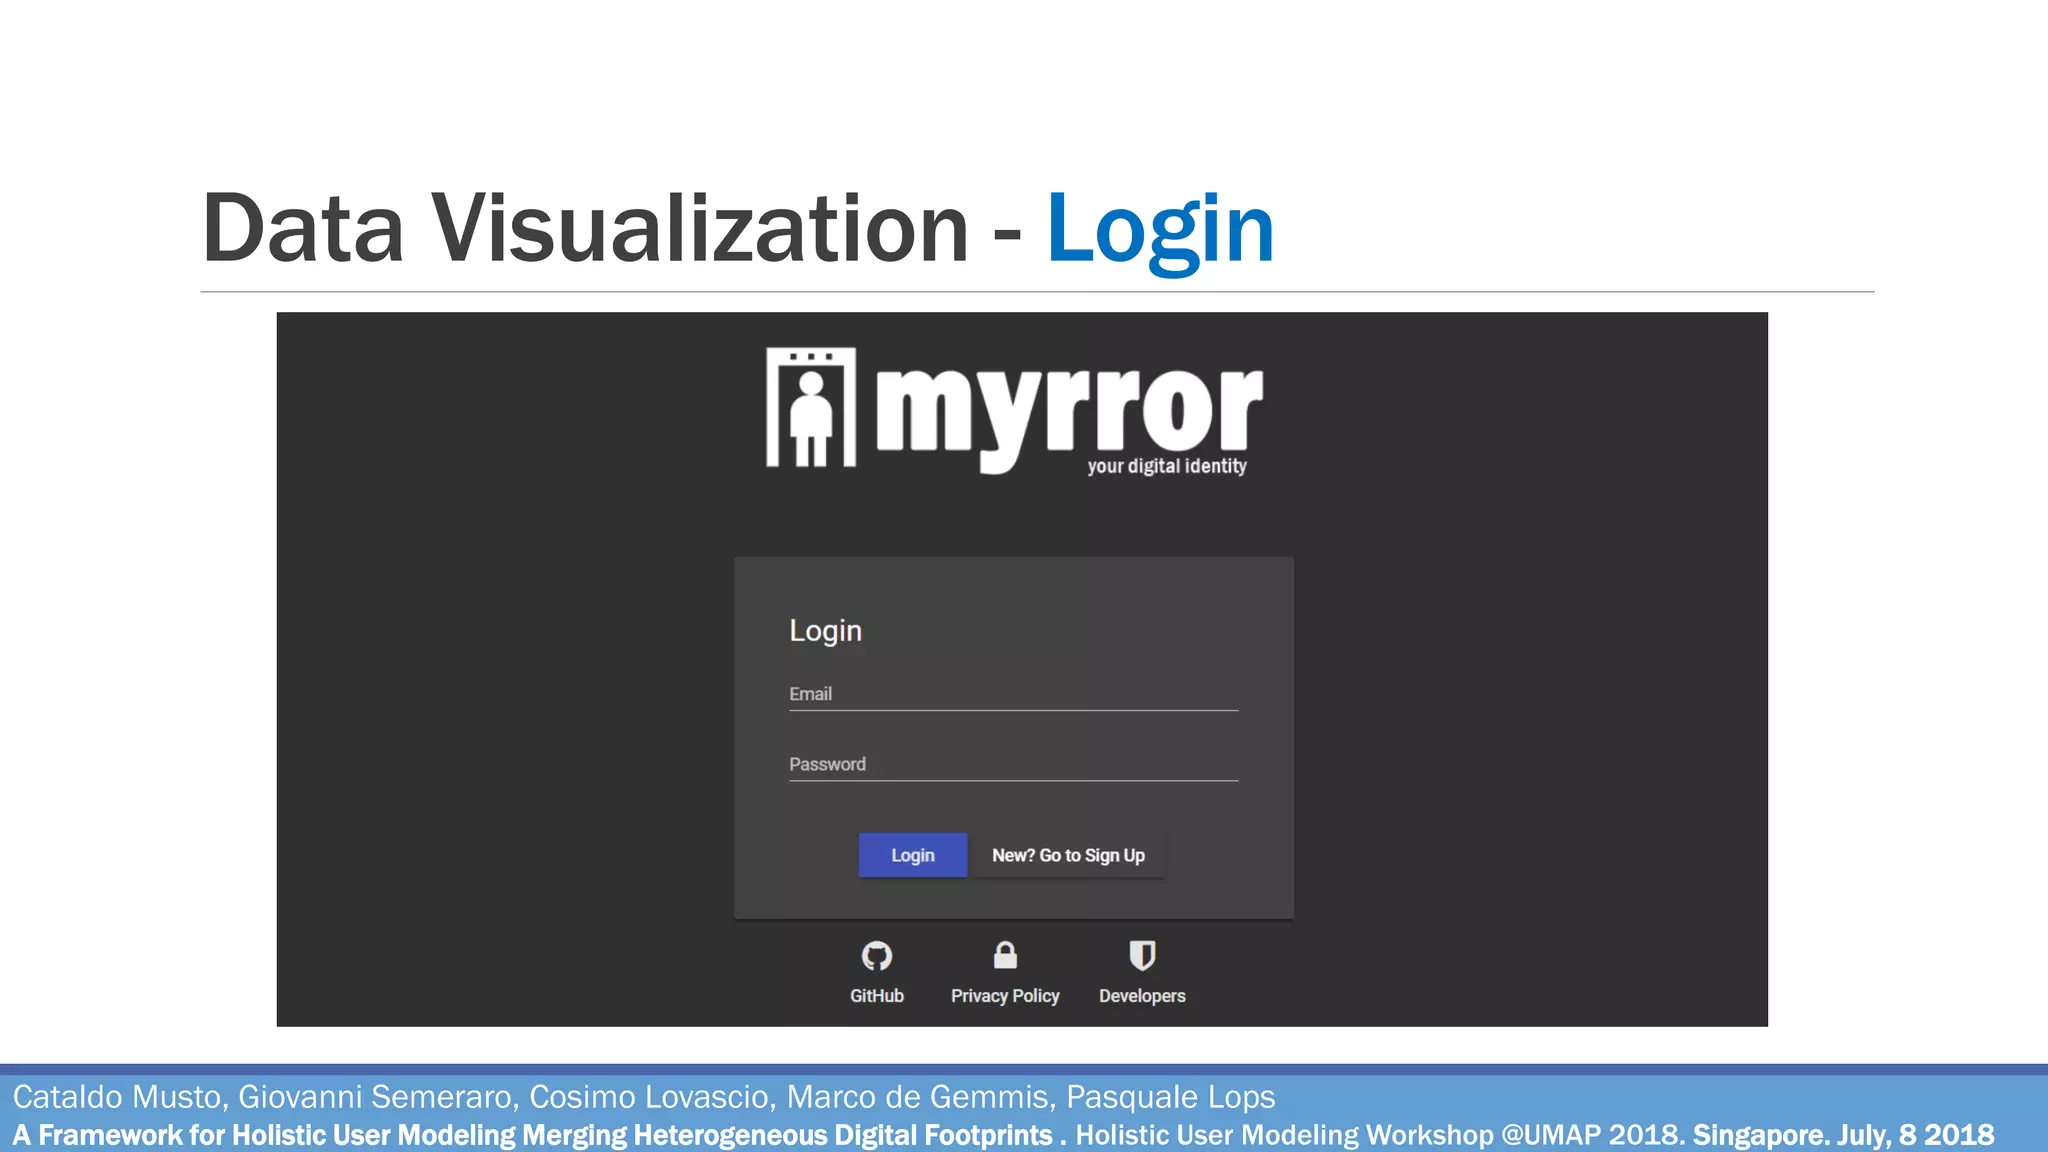2048x1152 pixels.
Task: Open the New? Go to Sign Up button
Action: tap(1068, 855)
